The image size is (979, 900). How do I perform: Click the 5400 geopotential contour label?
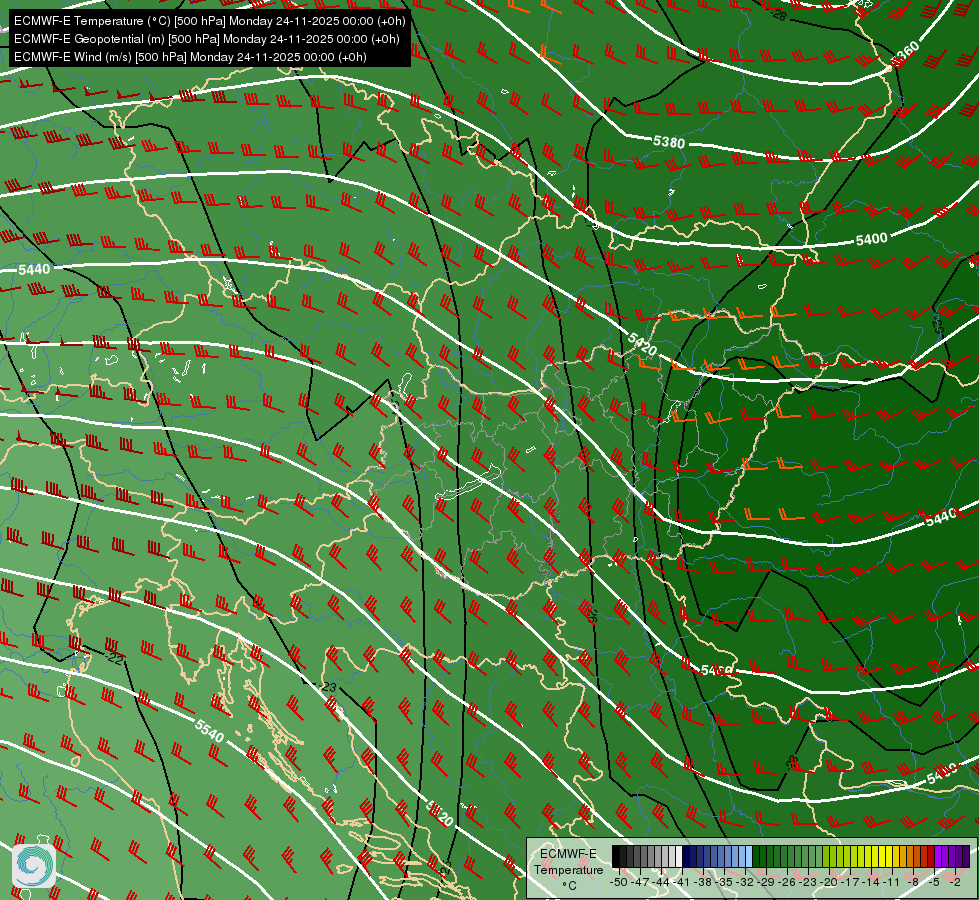pyautogui.click(x=872, y=239)
